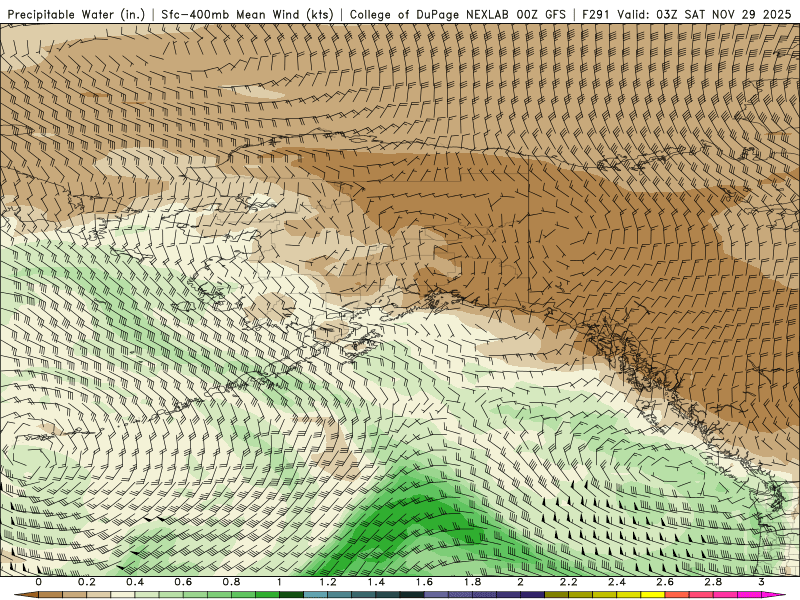The width and height of the screenshot is (800, 600).
Task: Click the 'Sfc-400mb Mean Wind (kts)' header text
Action: click(x=247, y=15)
